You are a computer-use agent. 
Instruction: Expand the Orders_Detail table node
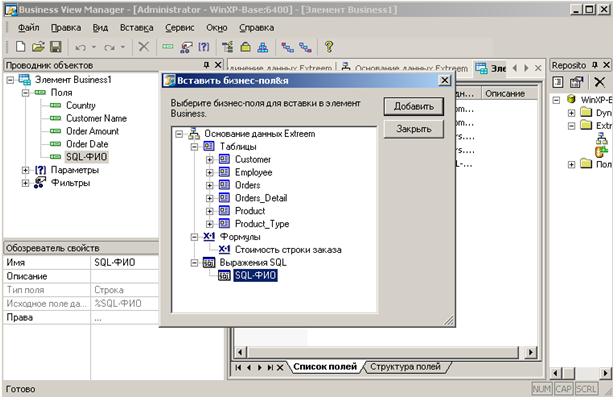pos(209,198)
